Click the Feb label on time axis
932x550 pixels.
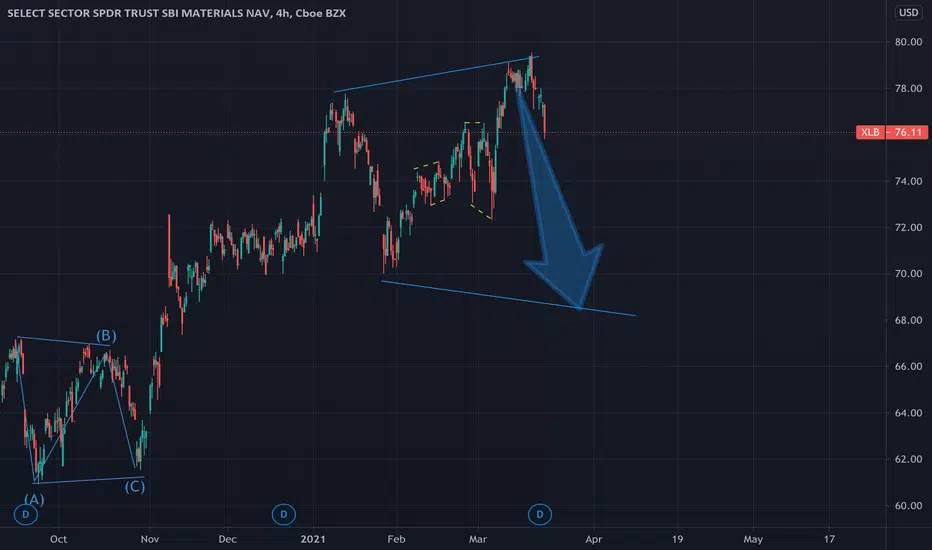click(396, 539)
